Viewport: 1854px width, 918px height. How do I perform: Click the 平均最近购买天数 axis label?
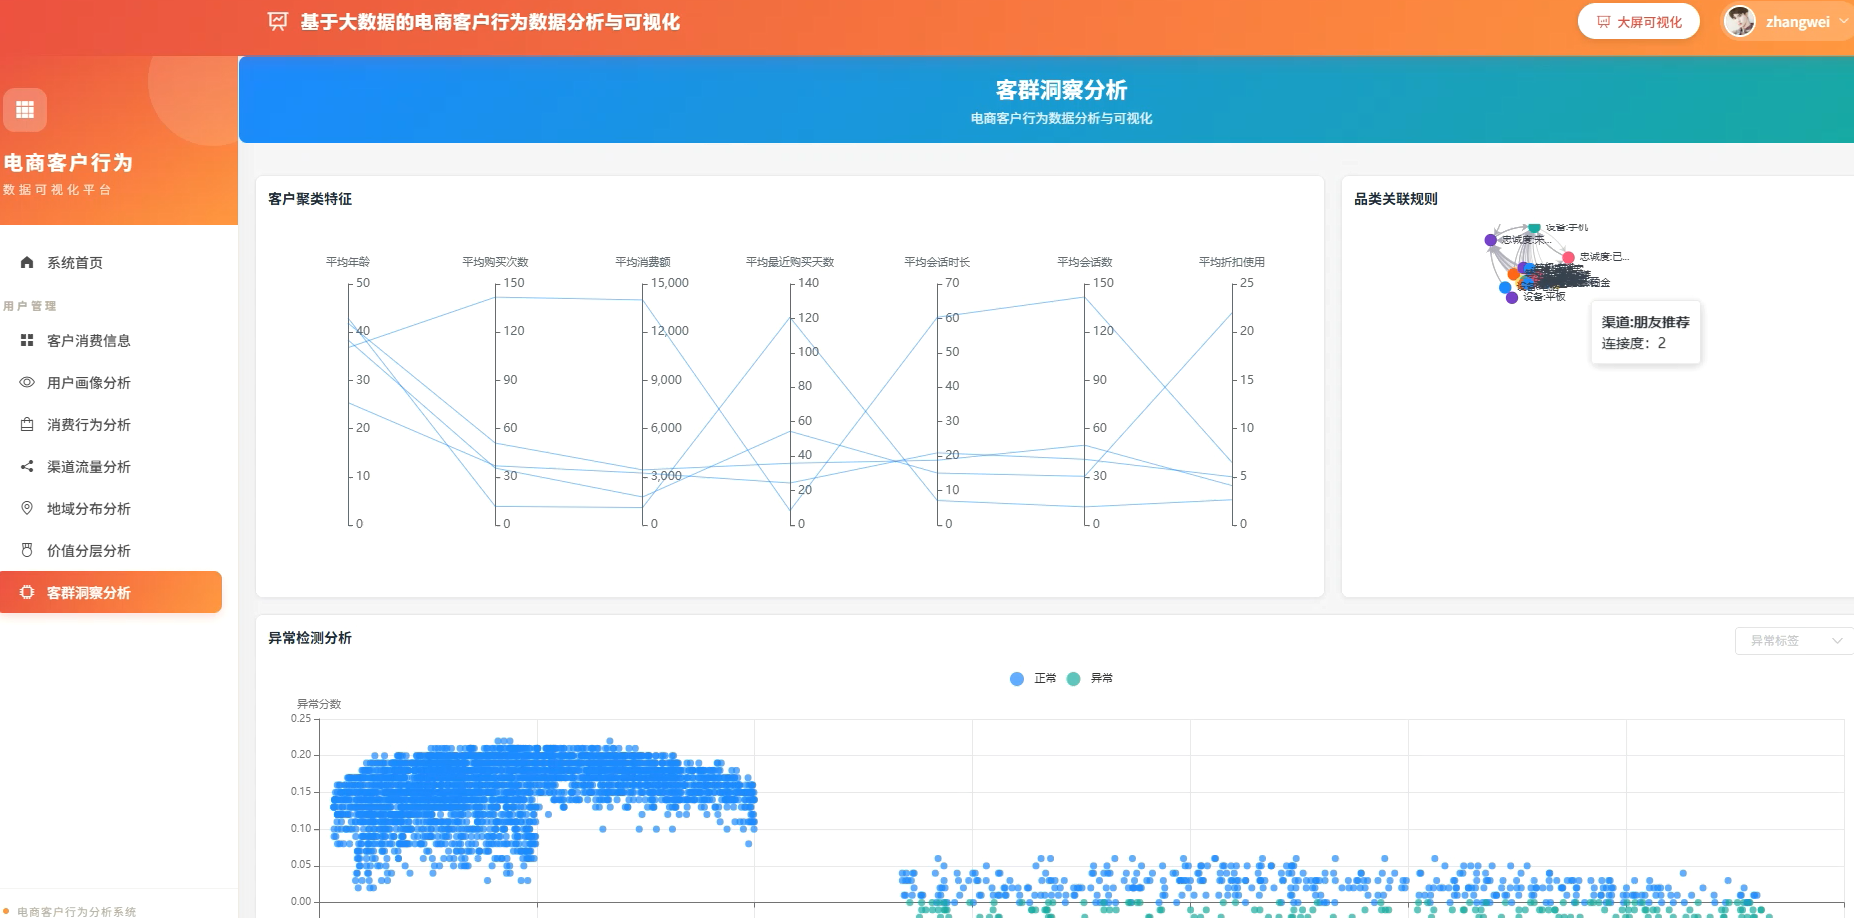[x=790, y=262]
